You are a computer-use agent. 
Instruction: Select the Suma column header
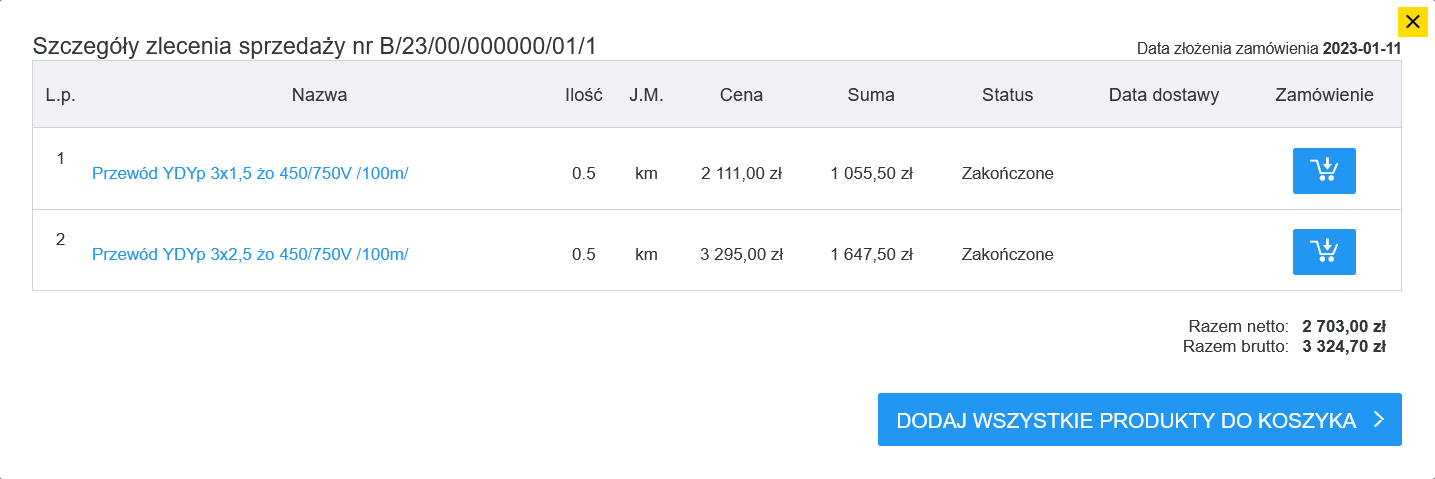click(x=871, y=96)
